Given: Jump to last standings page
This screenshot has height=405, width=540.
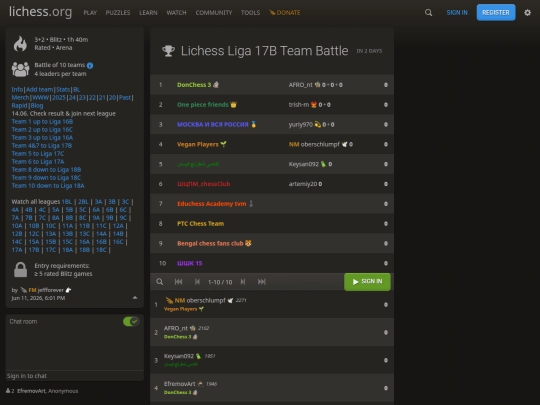Looking at the screenshot, I should [262, 282].
